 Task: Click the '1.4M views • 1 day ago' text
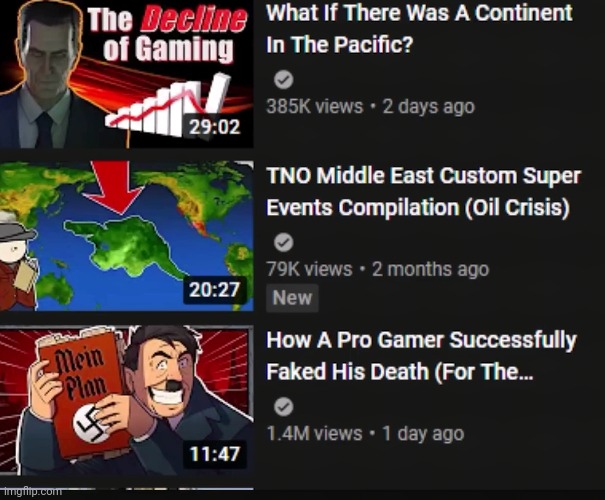[365, 433]
